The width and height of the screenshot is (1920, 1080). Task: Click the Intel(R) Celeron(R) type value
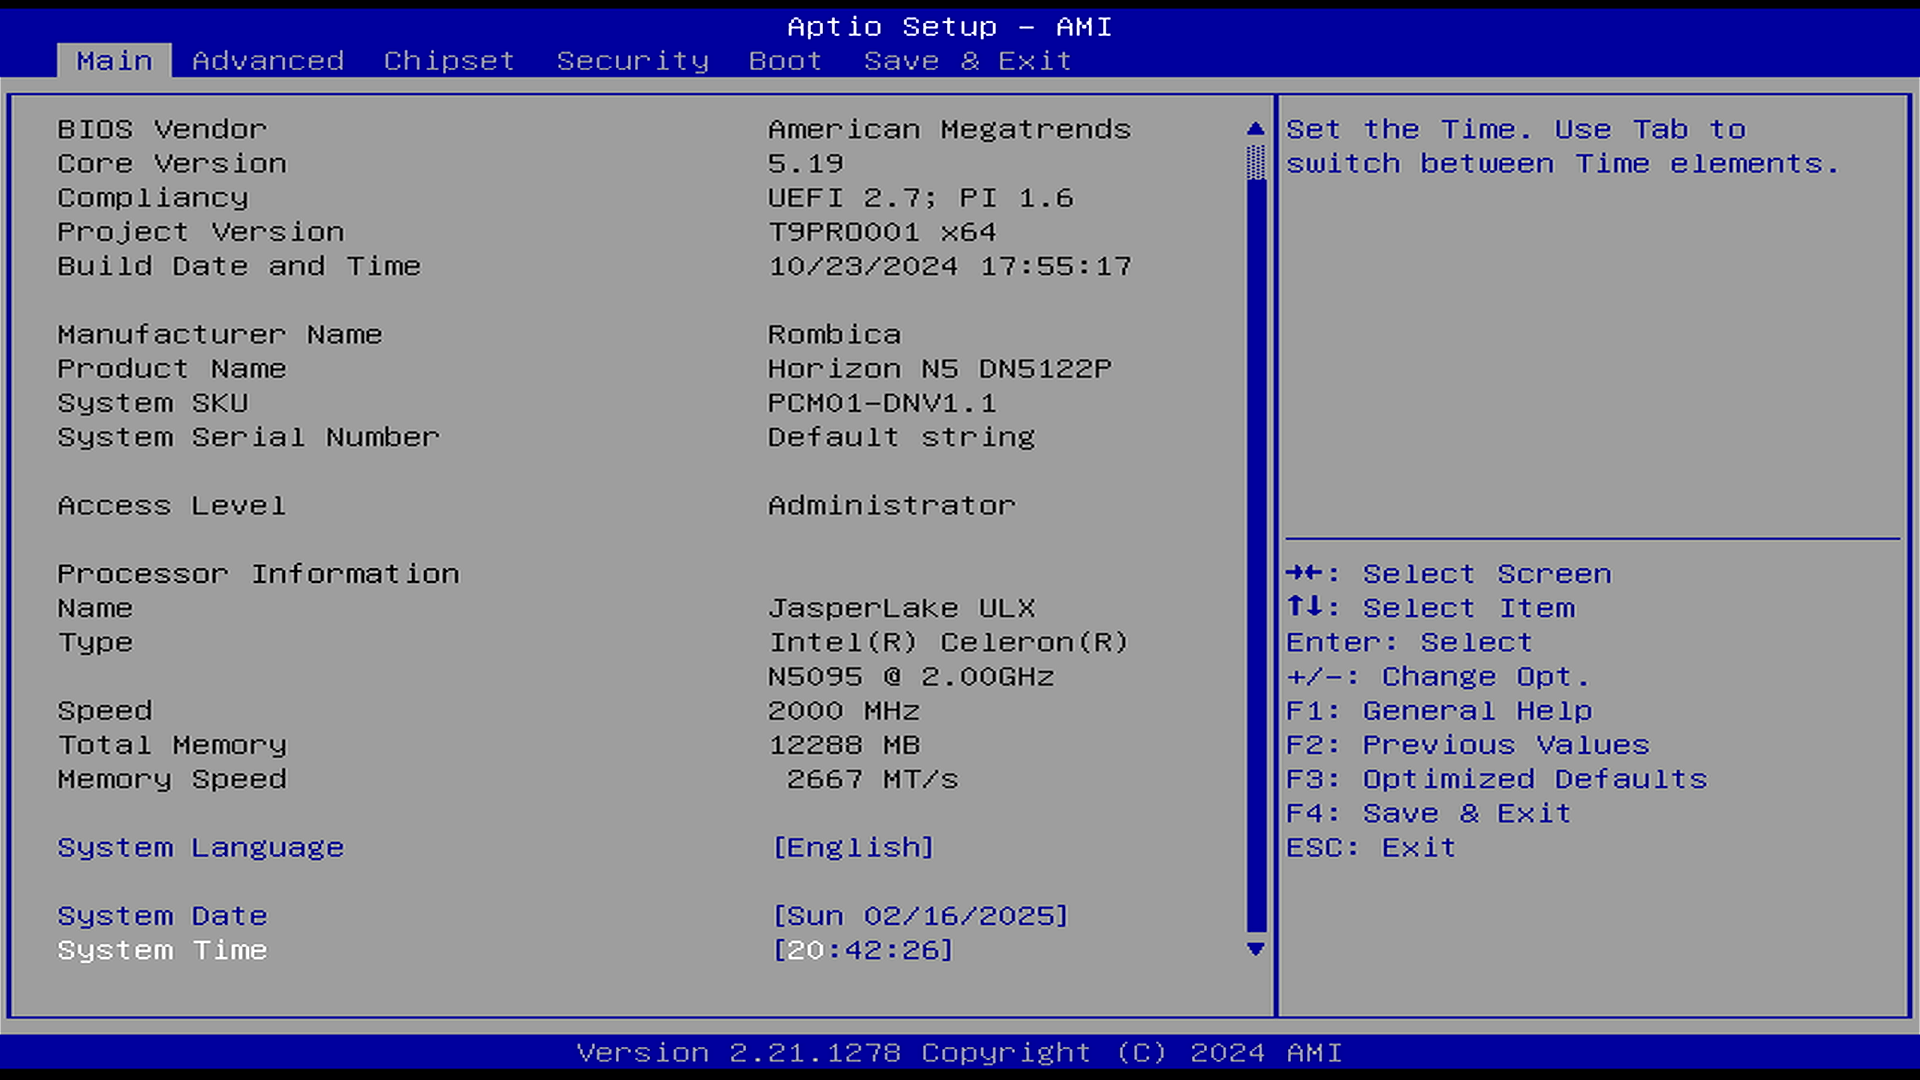[949, 642]
